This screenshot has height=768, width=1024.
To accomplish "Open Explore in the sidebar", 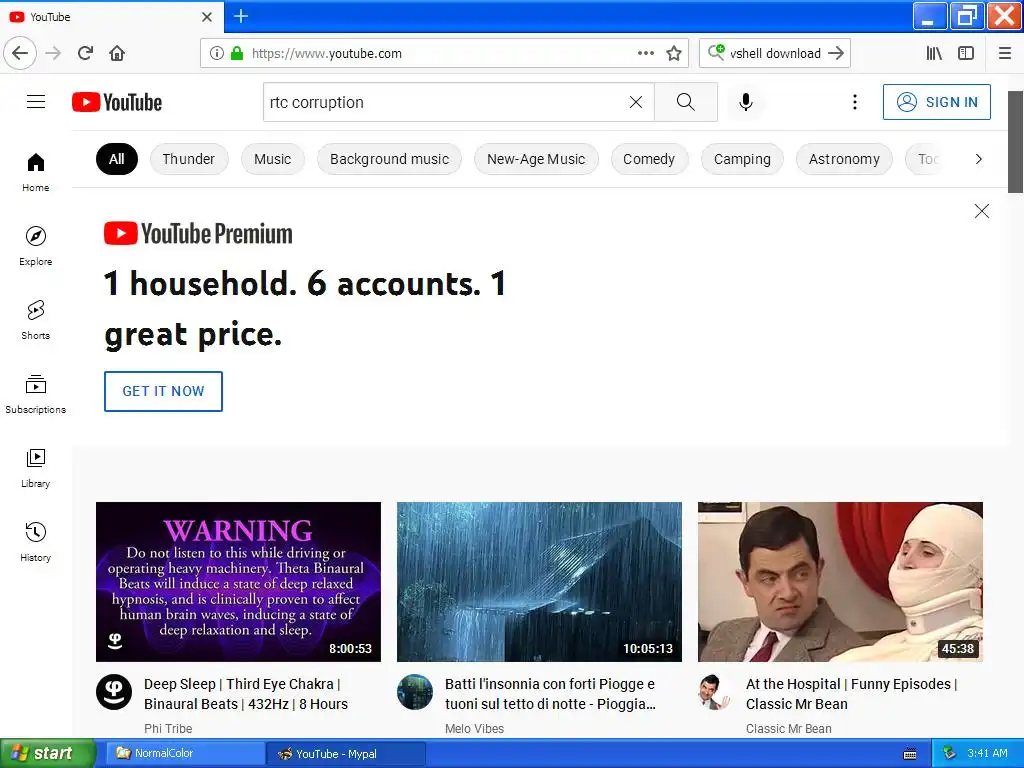I will coord(36,246).
